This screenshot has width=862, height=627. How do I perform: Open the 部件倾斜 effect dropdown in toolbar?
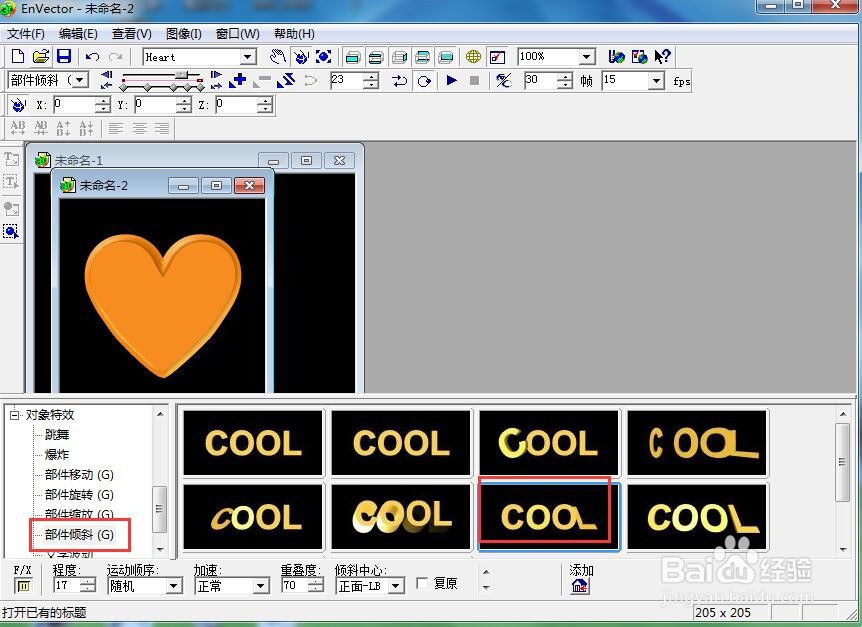[81, 80]
